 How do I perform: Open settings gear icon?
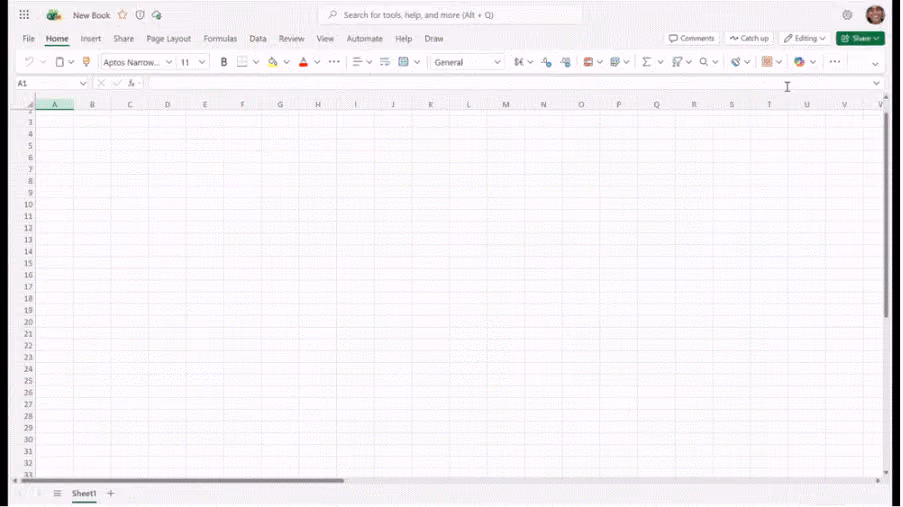pyautogui.click(x=847, y=15)
